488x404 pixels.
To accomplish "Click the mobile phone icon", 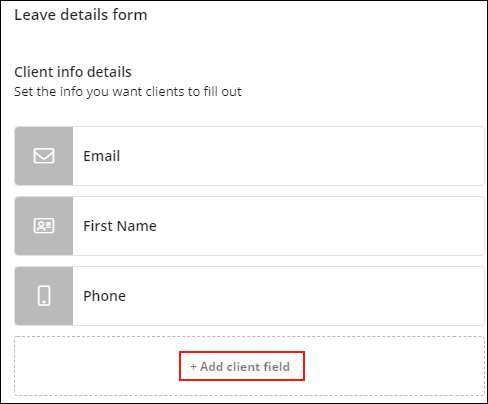I will click(x=44, y=296).
